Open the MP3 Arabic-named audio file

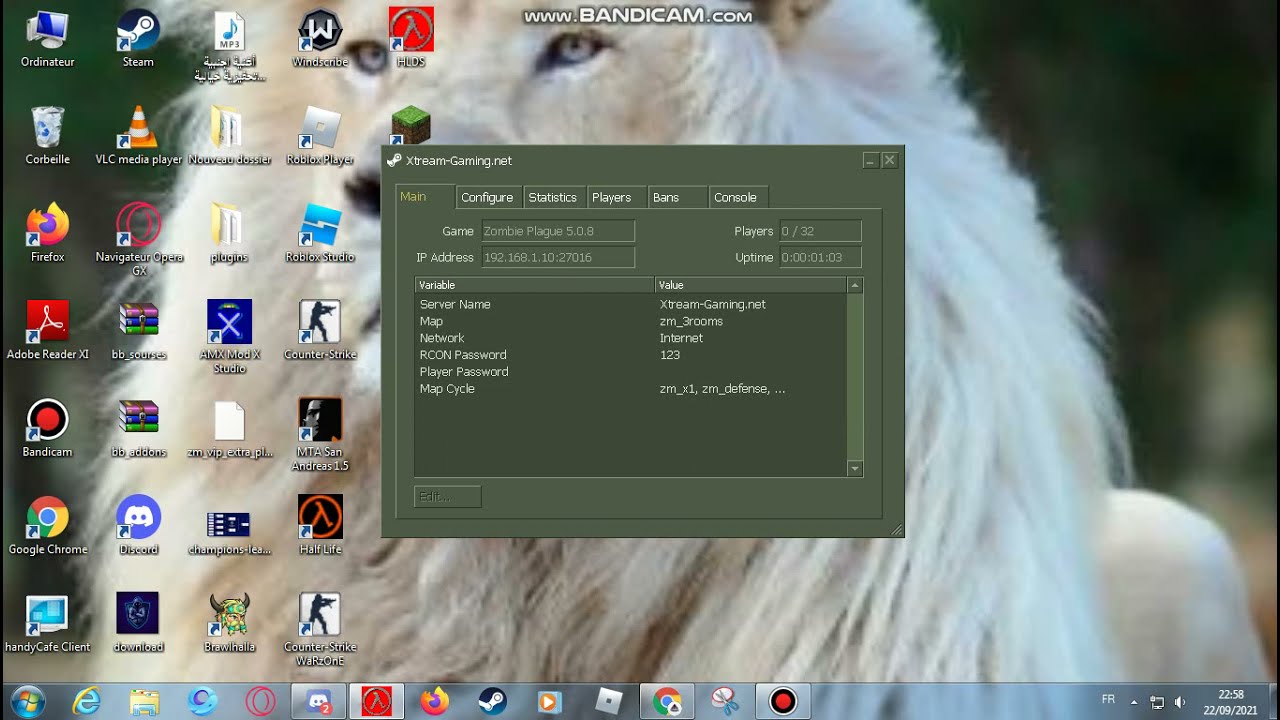click(229, 45)
